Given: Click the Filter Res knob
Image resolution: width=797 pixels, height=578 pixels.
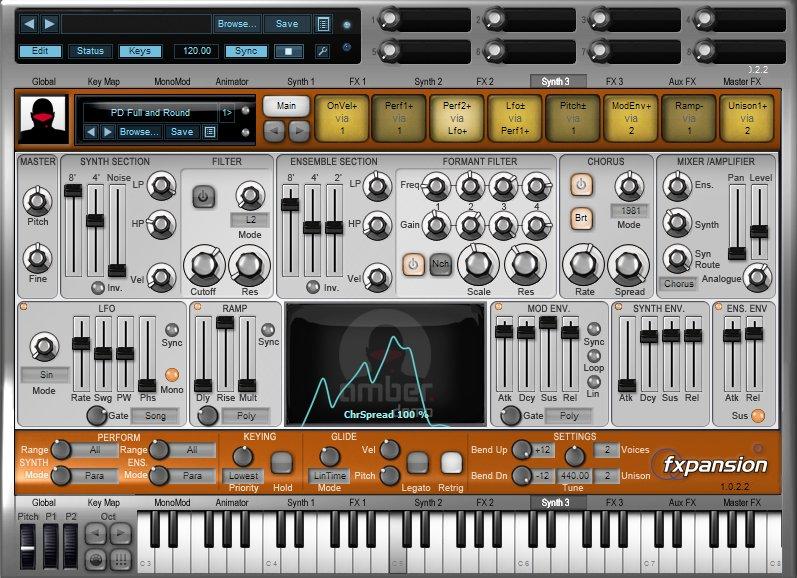Looking at the screenshot, I should pos(250,265).
